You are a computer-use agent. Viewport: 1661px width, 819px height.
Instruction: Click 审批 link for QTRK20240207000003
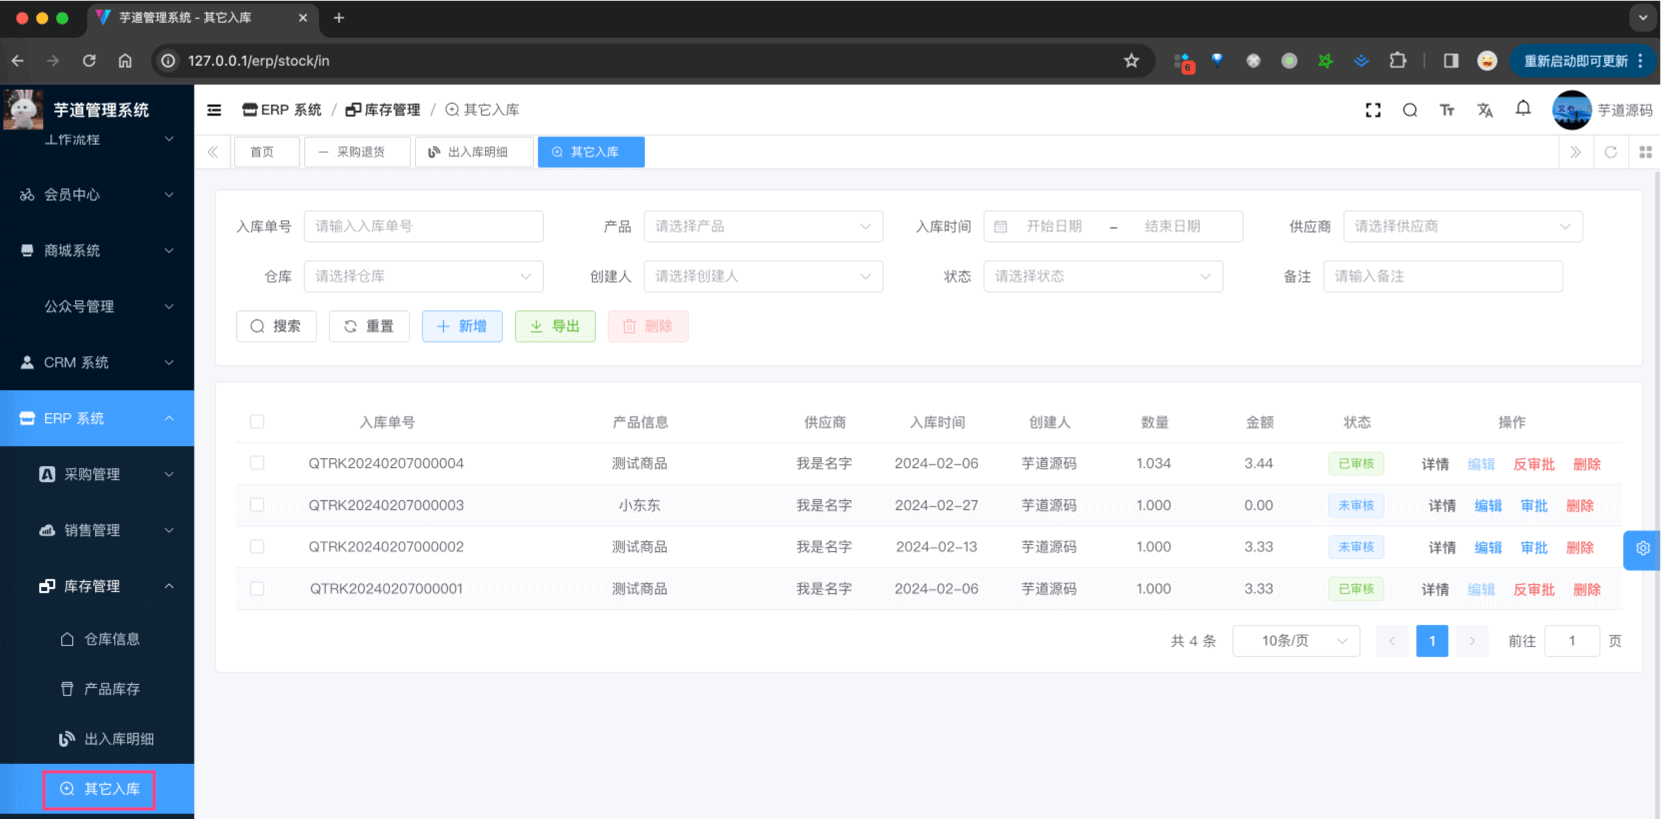point(1534,506)
